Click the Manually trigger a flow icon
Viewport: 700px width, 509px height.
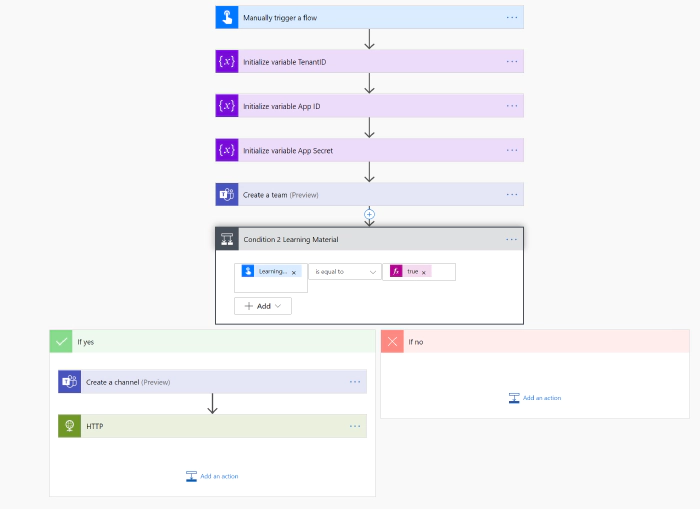(227, 17)
